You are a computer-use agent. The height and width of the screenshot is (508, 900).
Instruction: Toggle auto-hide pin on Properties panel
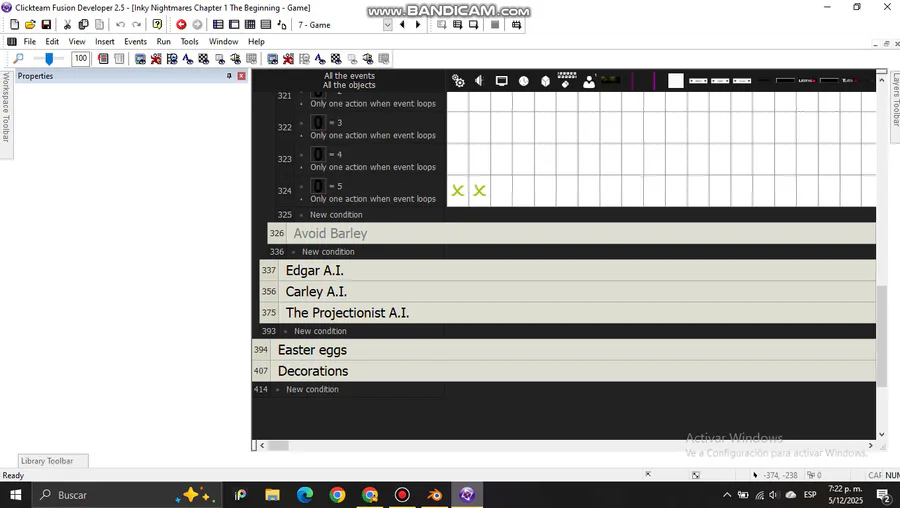229,76
